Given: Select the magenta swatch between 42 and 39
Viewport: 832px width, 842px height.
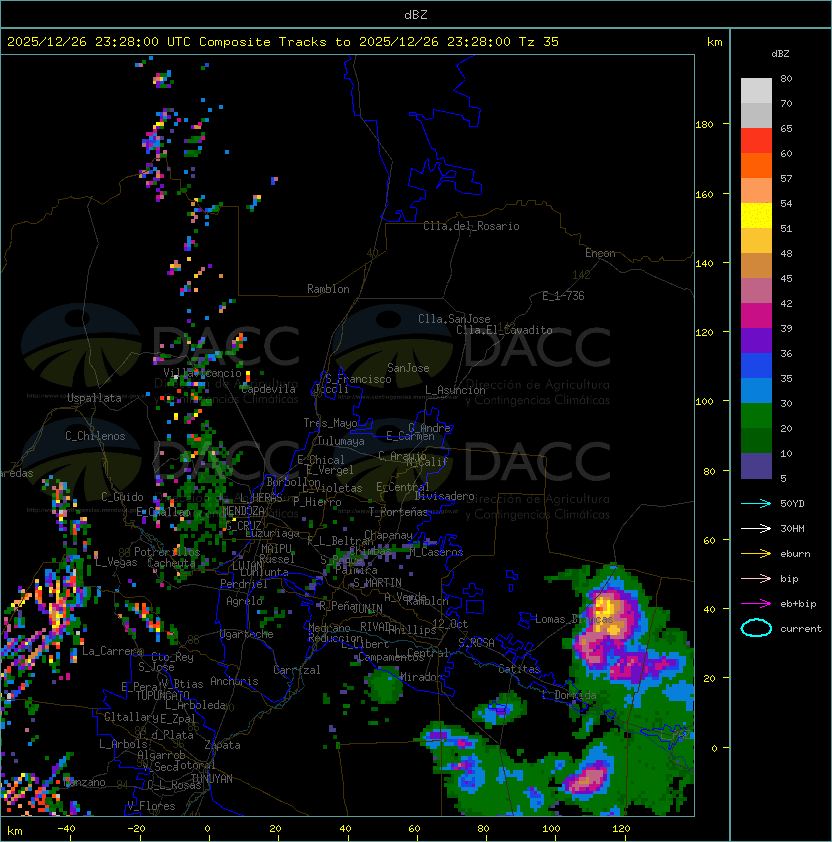Looking at the screenshot, I should coord(756,315).
